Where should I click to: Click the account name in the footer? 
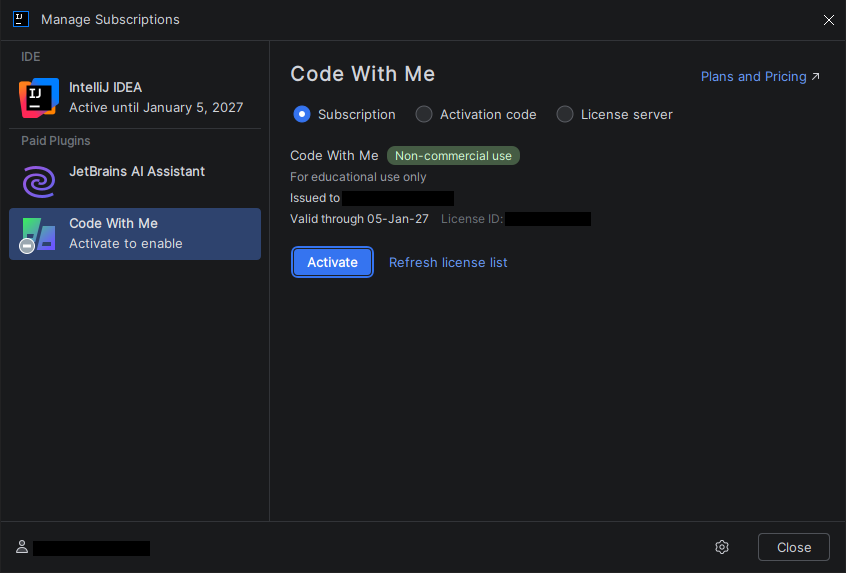pyautogui.click(x=91, y=548)
